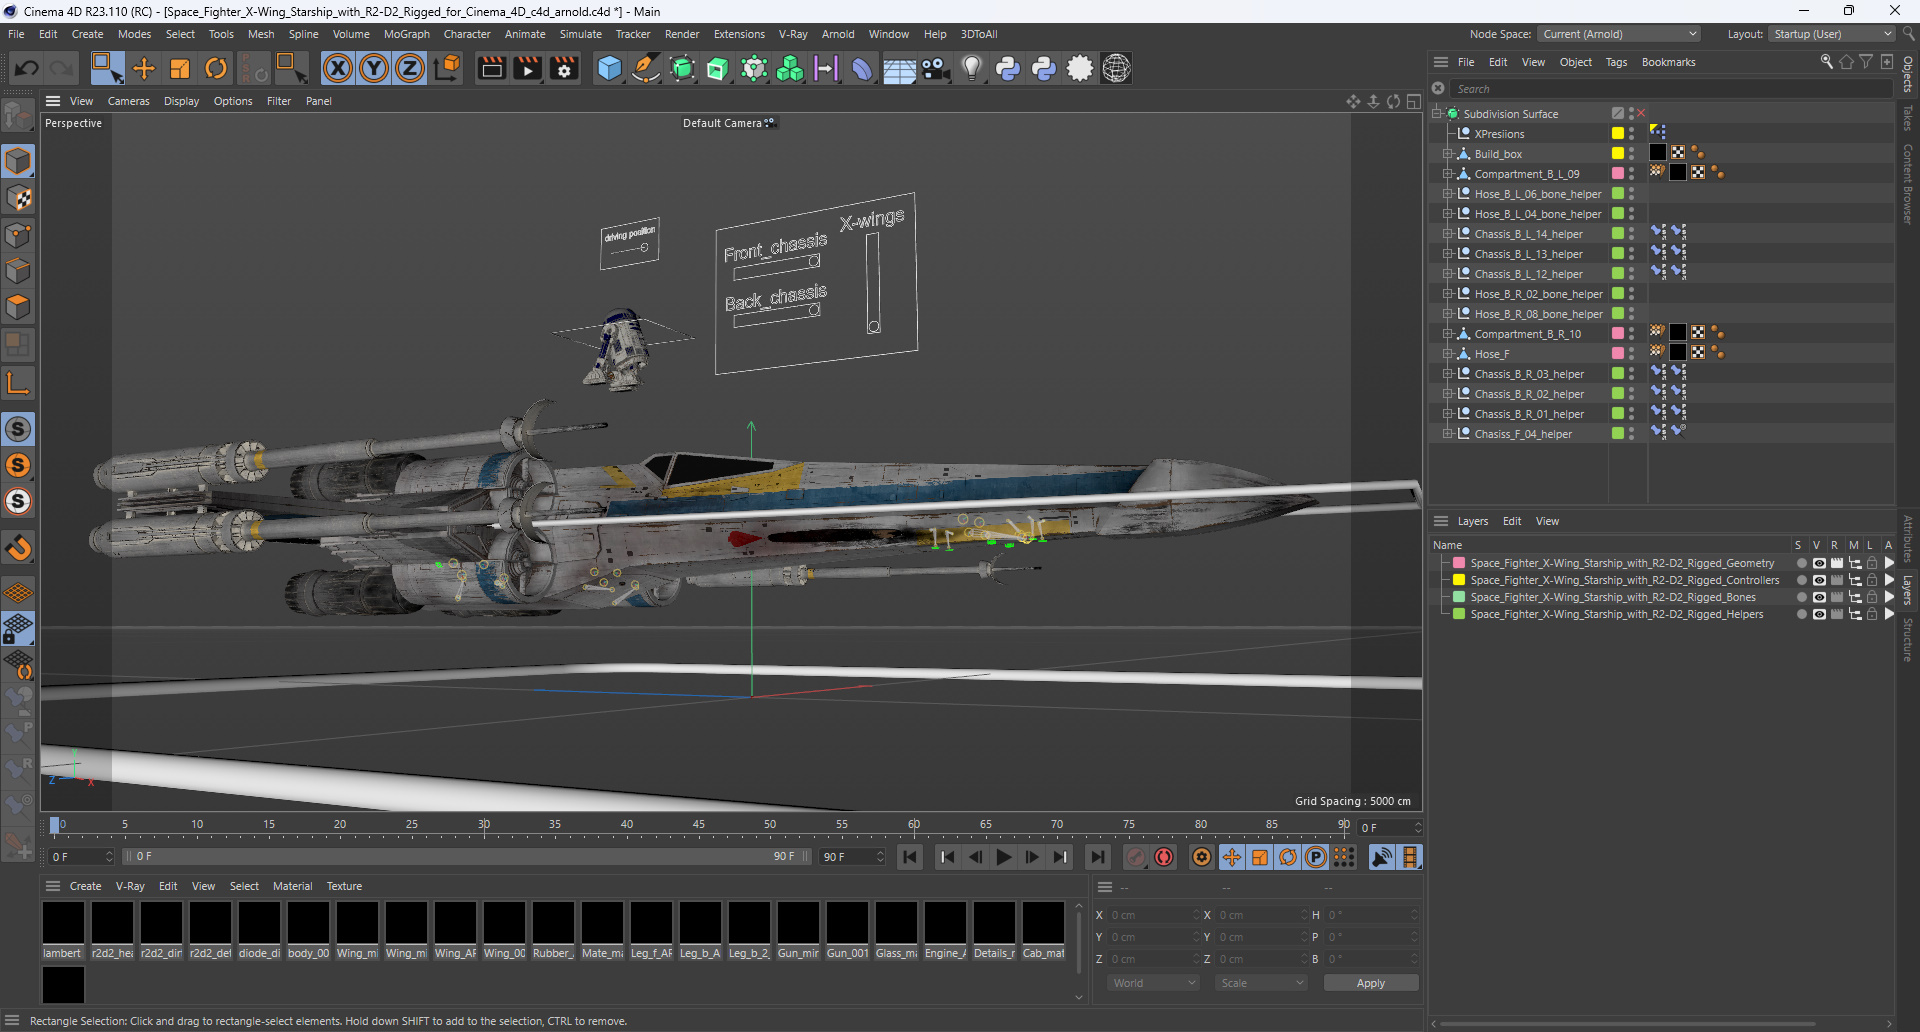1920x1032 pixels.
Task: Click the Axis L-shaped tool icon
Action: (x=19, y=382)
